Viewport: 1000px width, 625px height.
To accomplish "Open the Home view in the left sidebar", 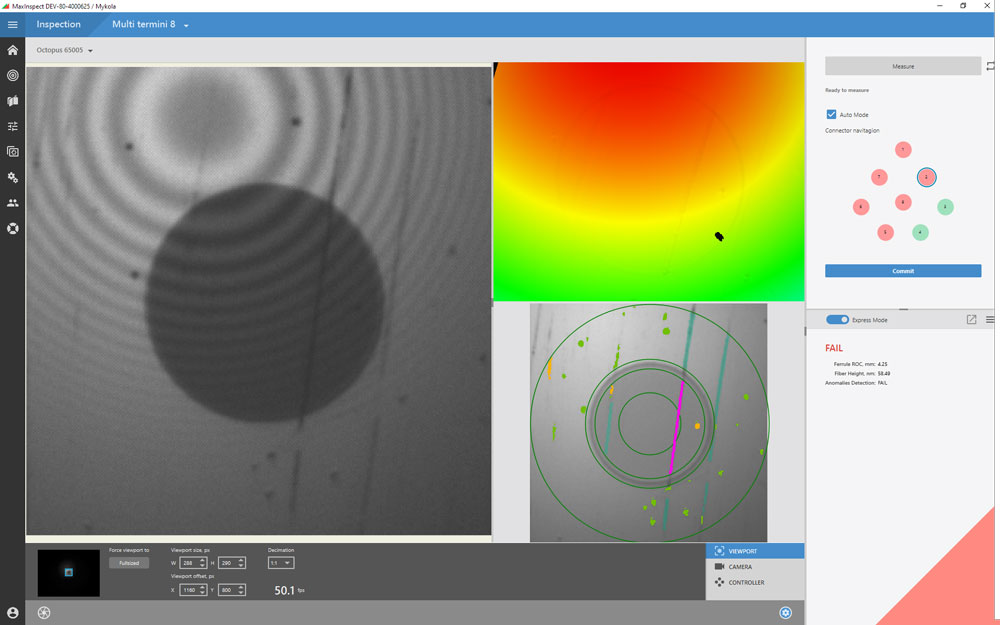I will pyautogui.click(x=12, y=49).
